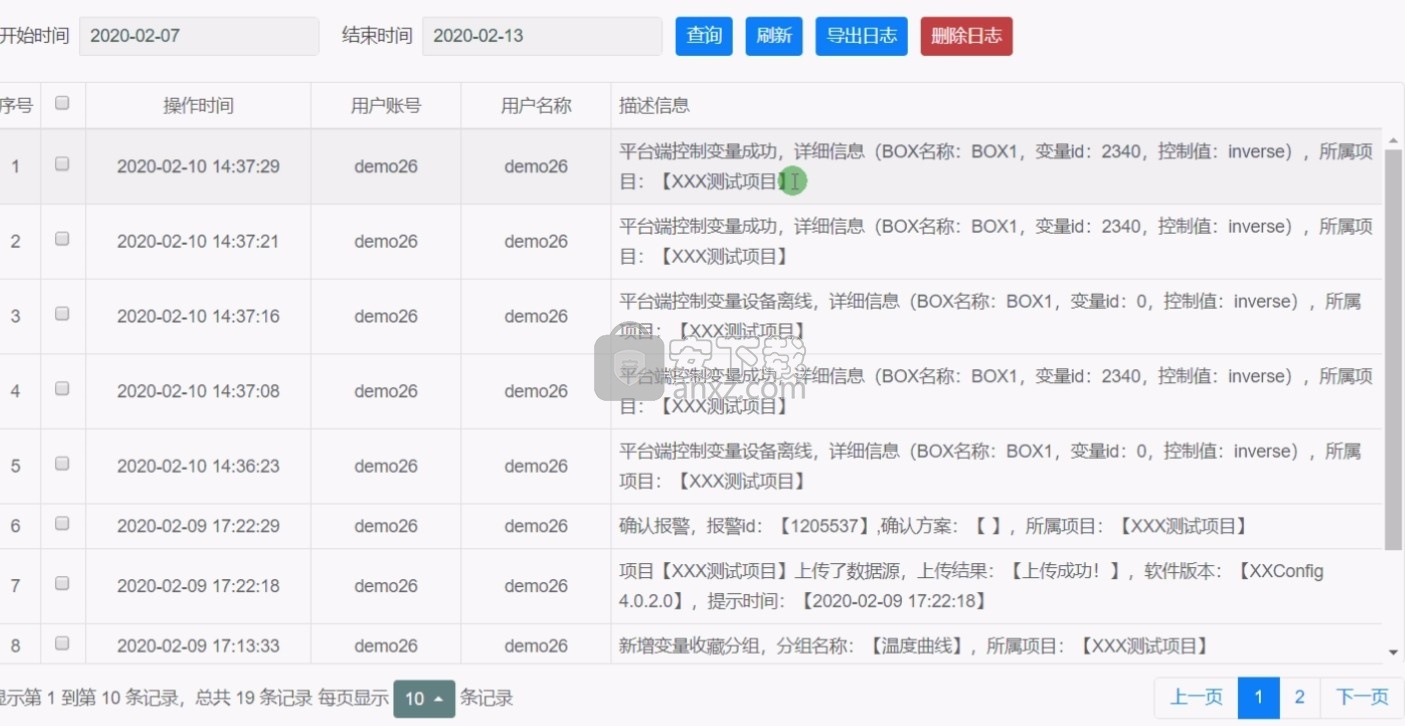Click the 设备离线 description in row 5
Image resolution: width=1405 pixels, height=726 pixels.
click(x=990, y=466)
